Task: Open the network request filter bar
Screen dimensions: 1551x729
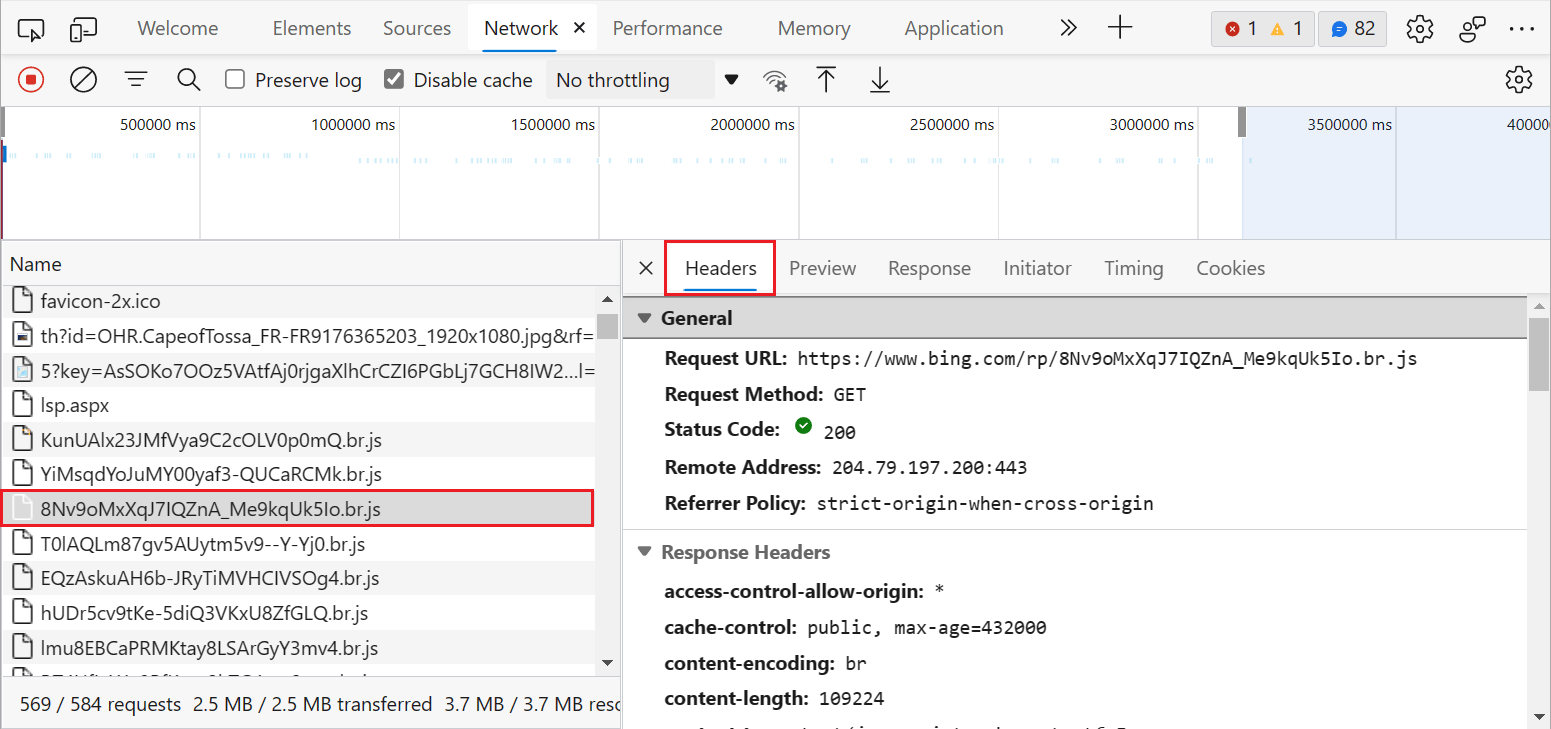Action: coord(136,80)
